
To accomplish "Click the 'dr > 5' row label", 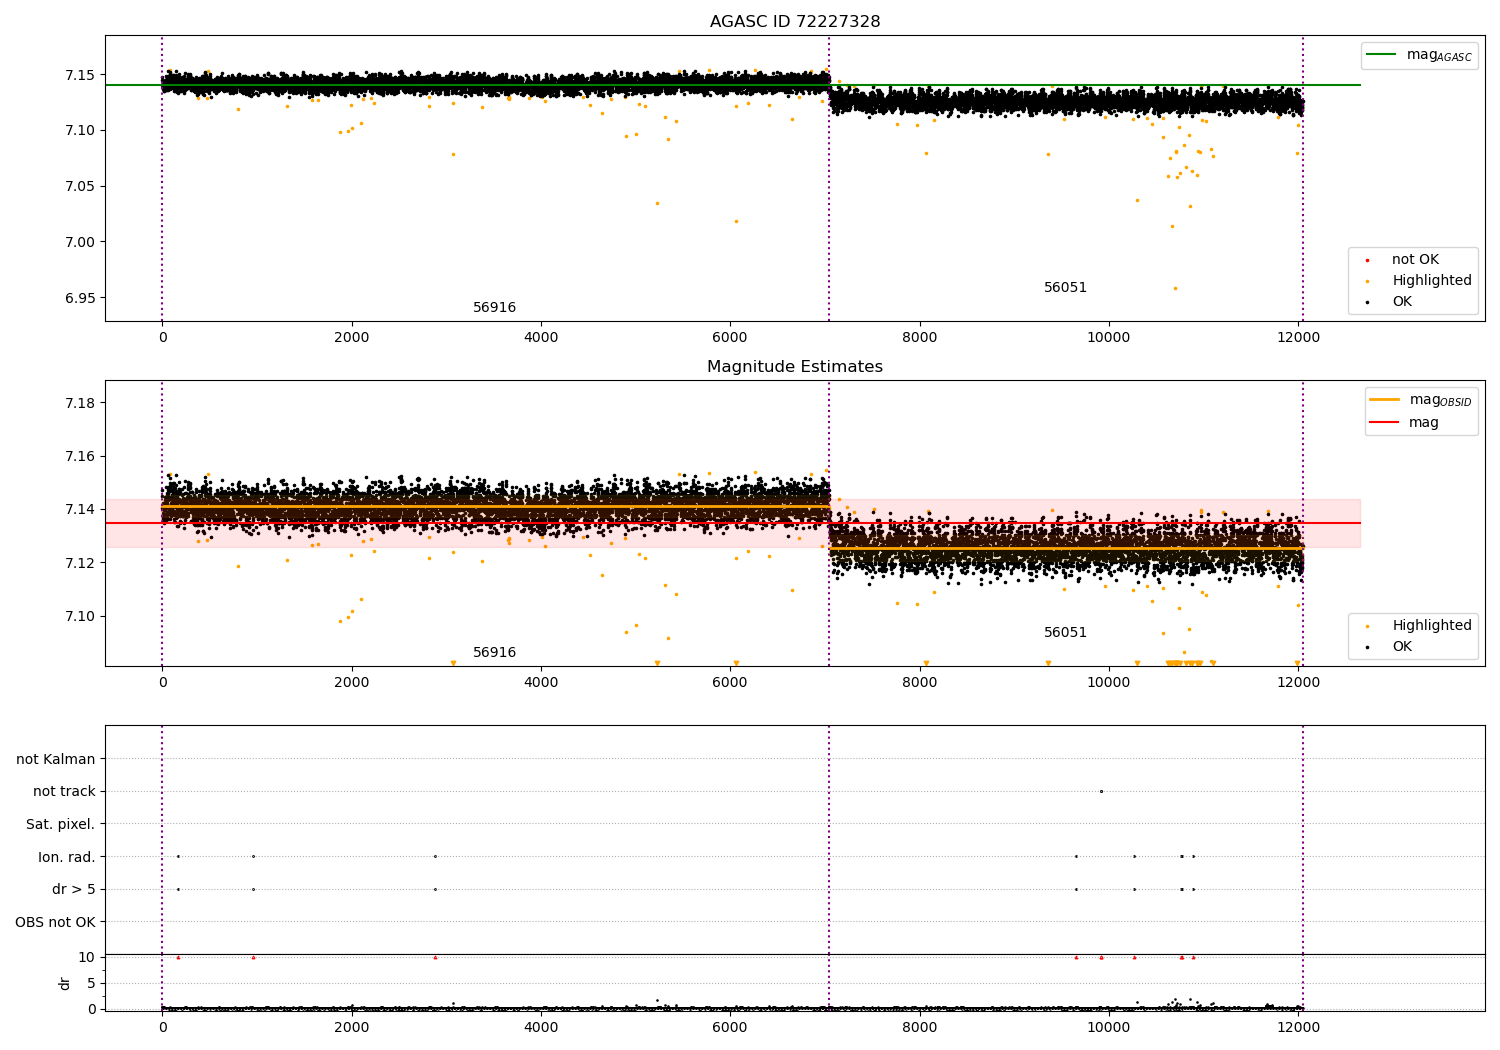I will [x=74, y=890].
